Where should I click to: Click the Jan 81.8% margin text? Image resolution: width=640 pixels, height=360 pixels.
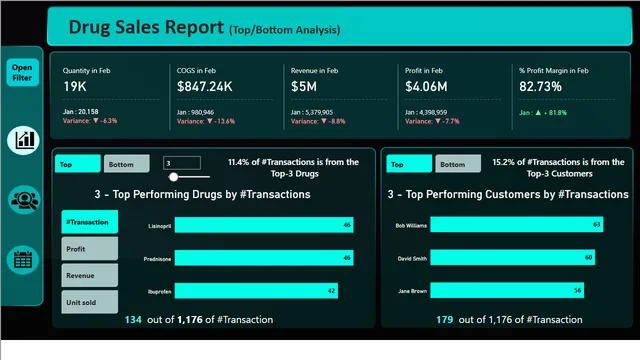pyautogui.click(x=543, y=113)
